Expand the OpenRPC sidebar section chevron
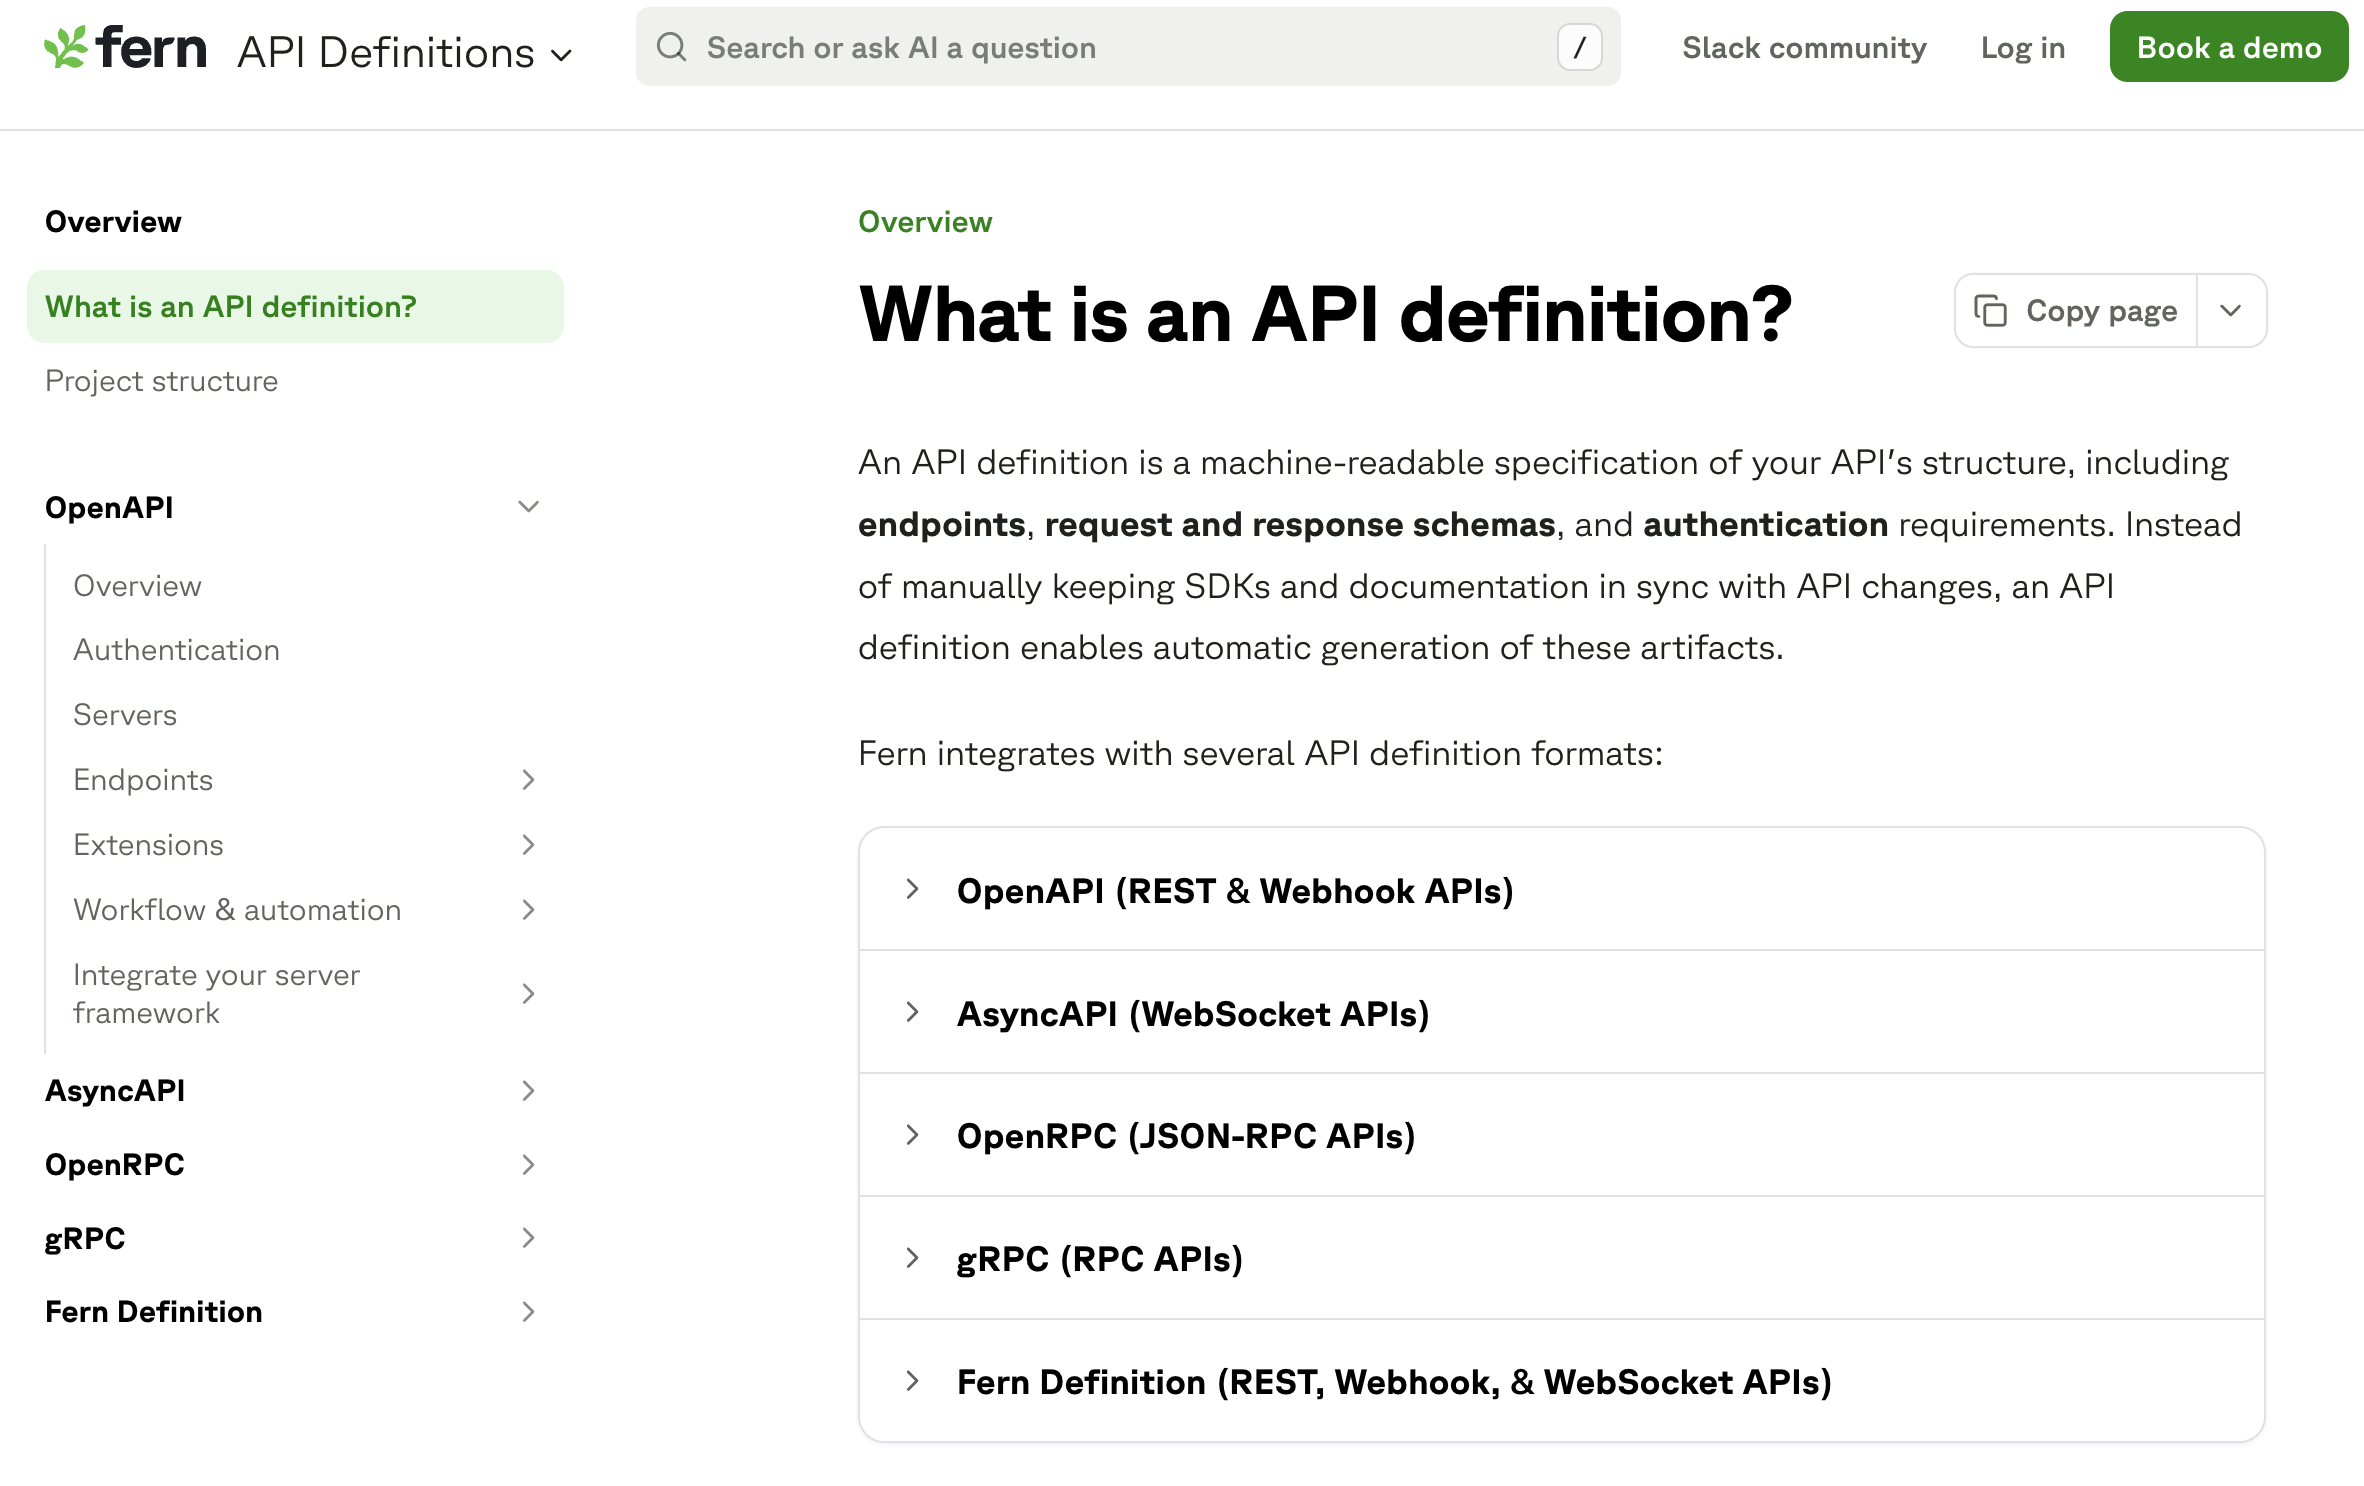Viewport: 2364px width, 1486px height. pos(528,1165)
